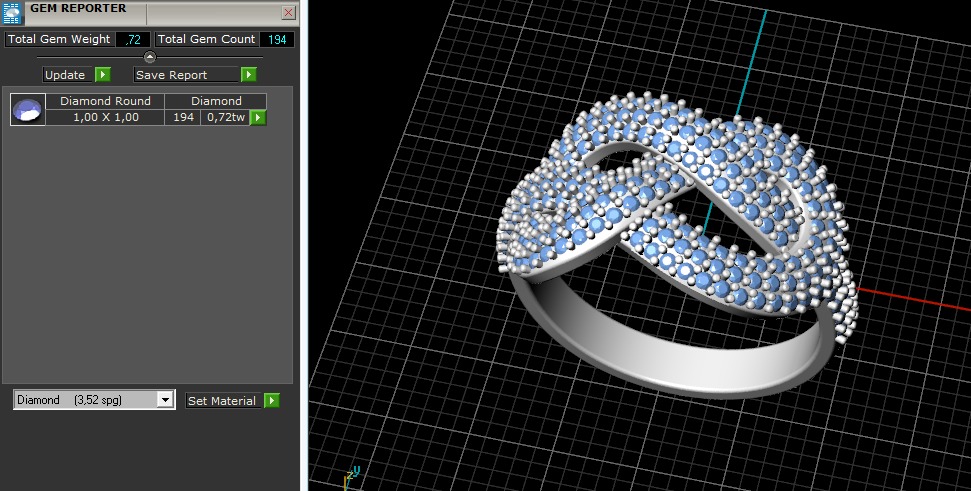Close the Gem Reporter panel
This screenshot has height=491, width=971.
tap(289, 12)
